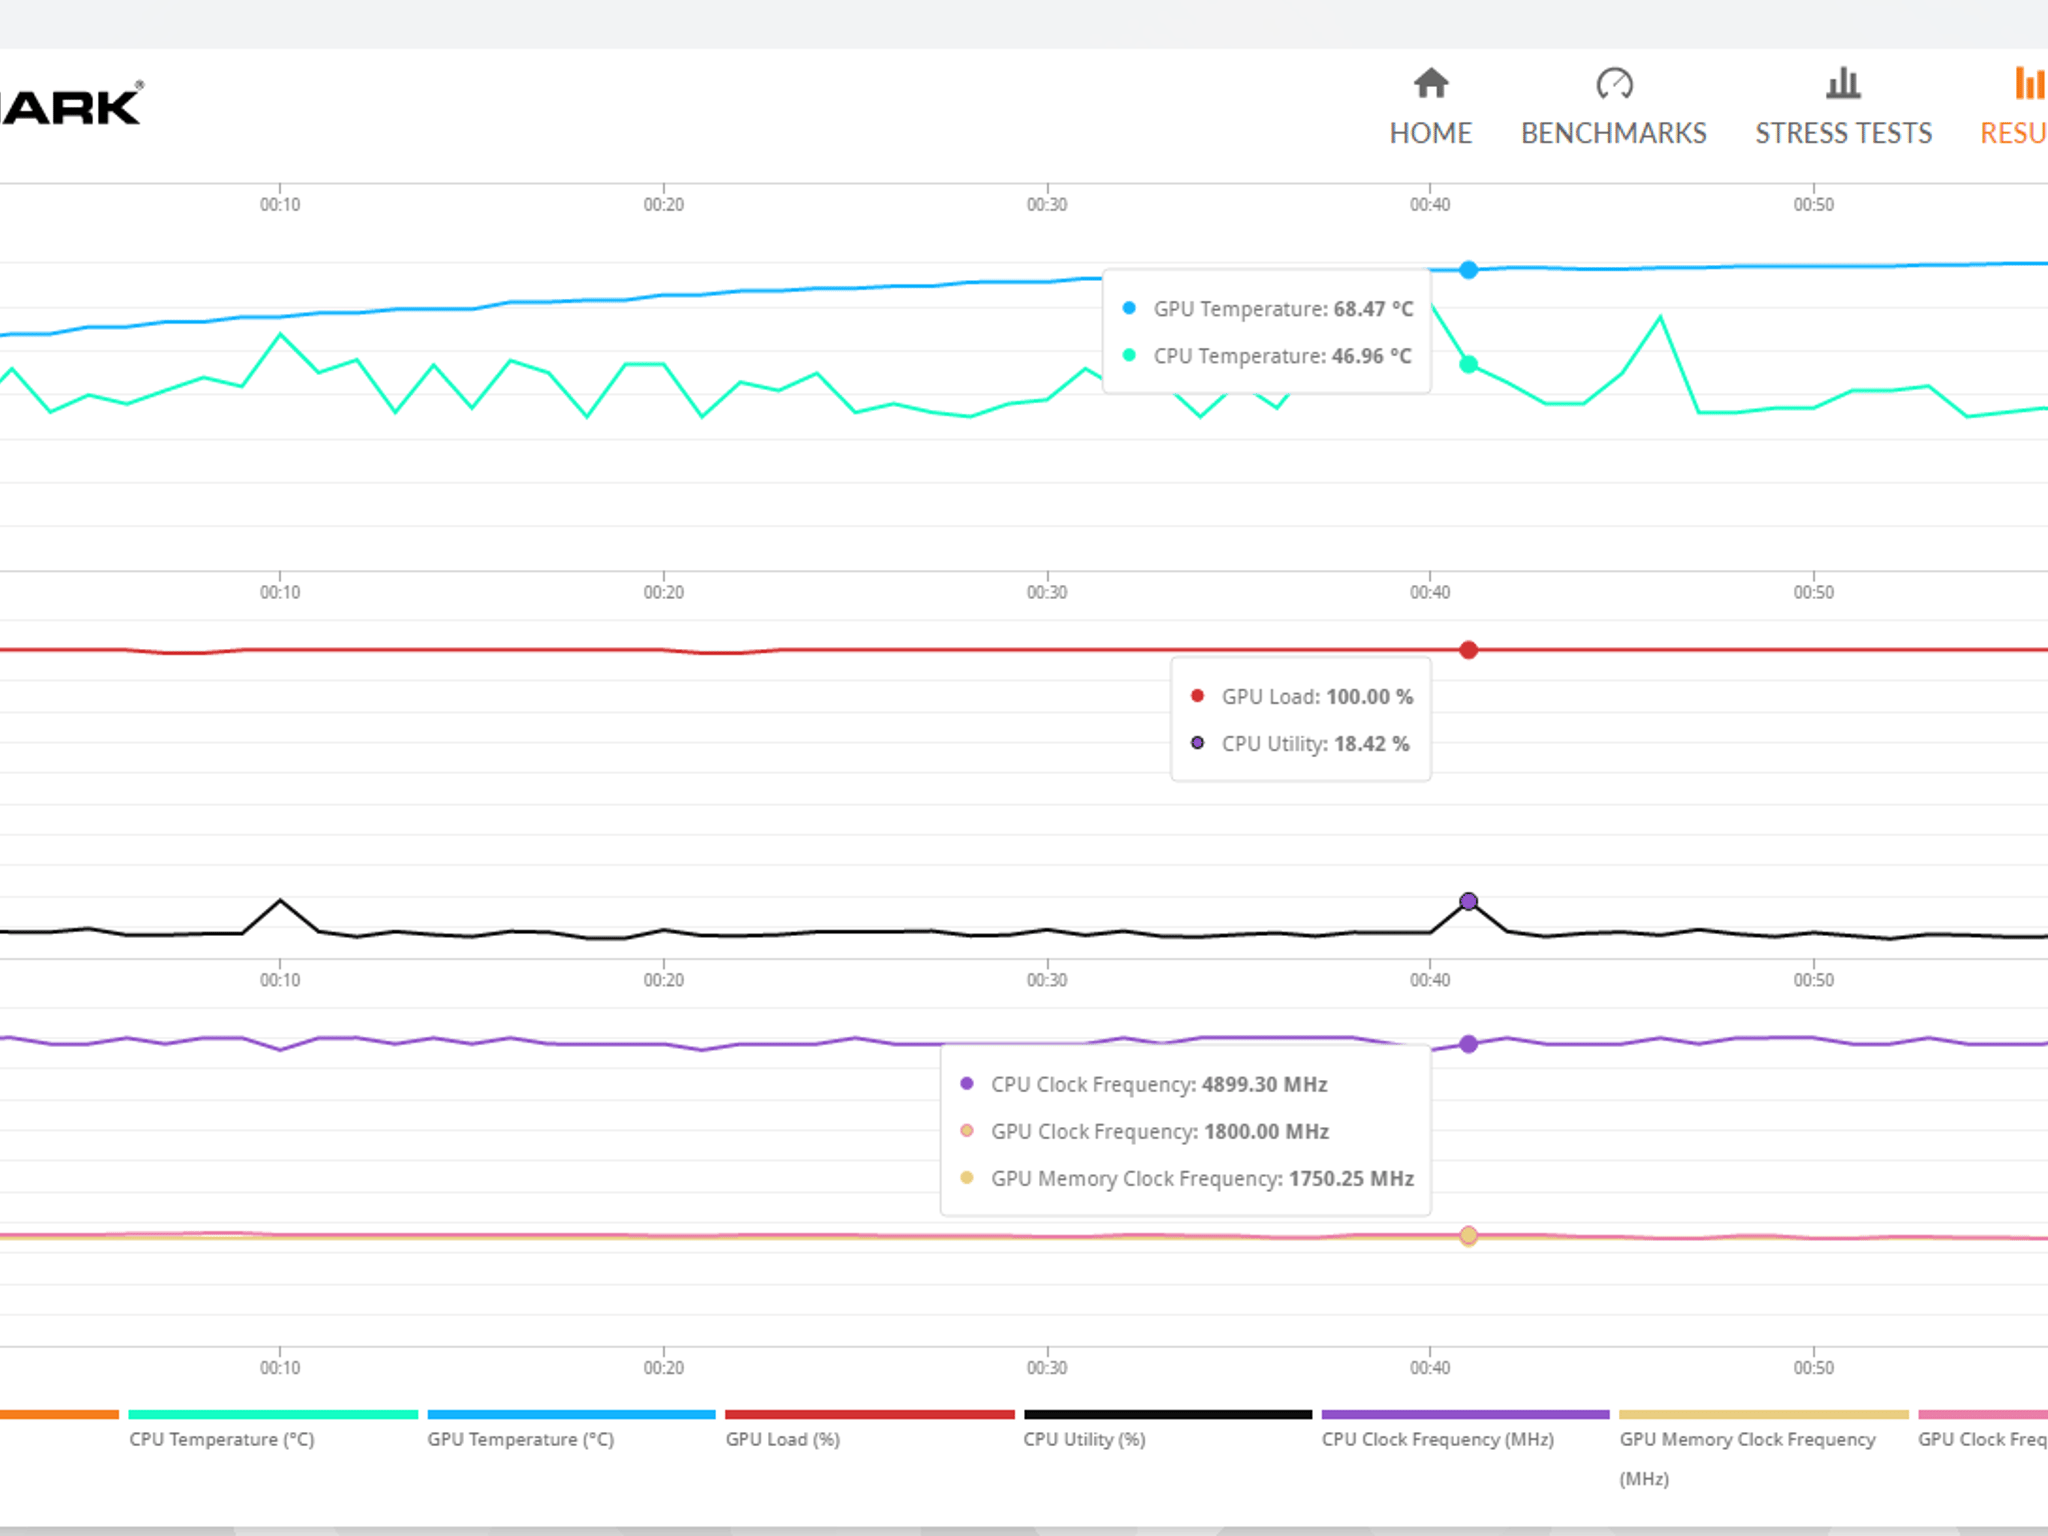Click the green CPU temperature data point

click(1468, 365)
